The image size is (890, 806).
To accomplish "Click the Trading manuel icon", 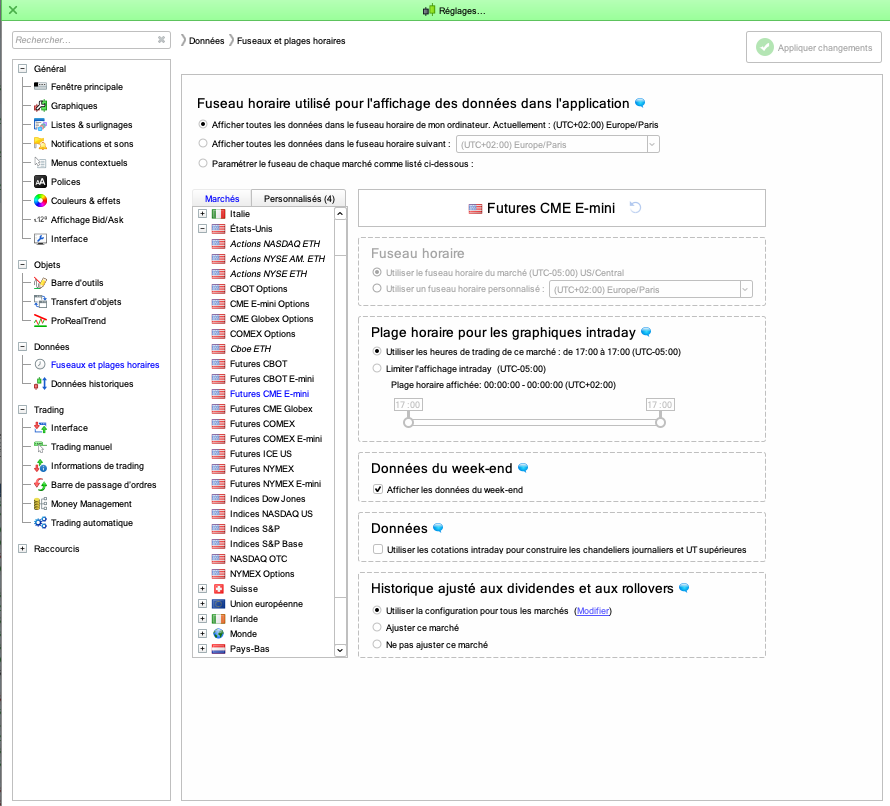I will (40, 447).
